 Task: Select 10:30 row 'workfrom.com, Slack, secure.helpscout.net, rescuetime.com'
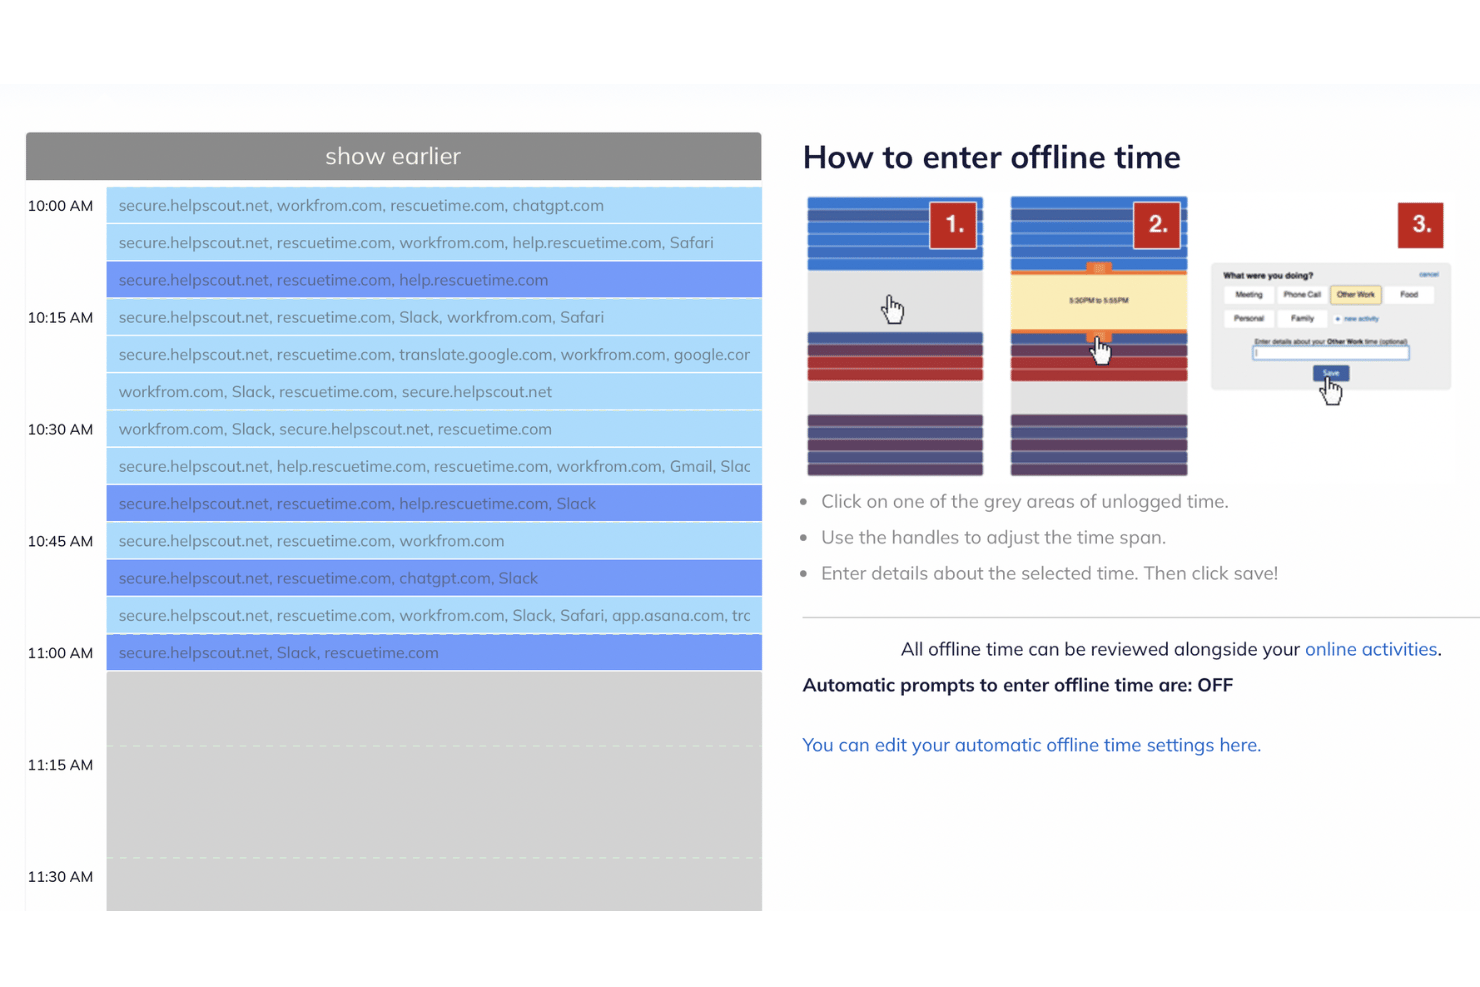434,429
